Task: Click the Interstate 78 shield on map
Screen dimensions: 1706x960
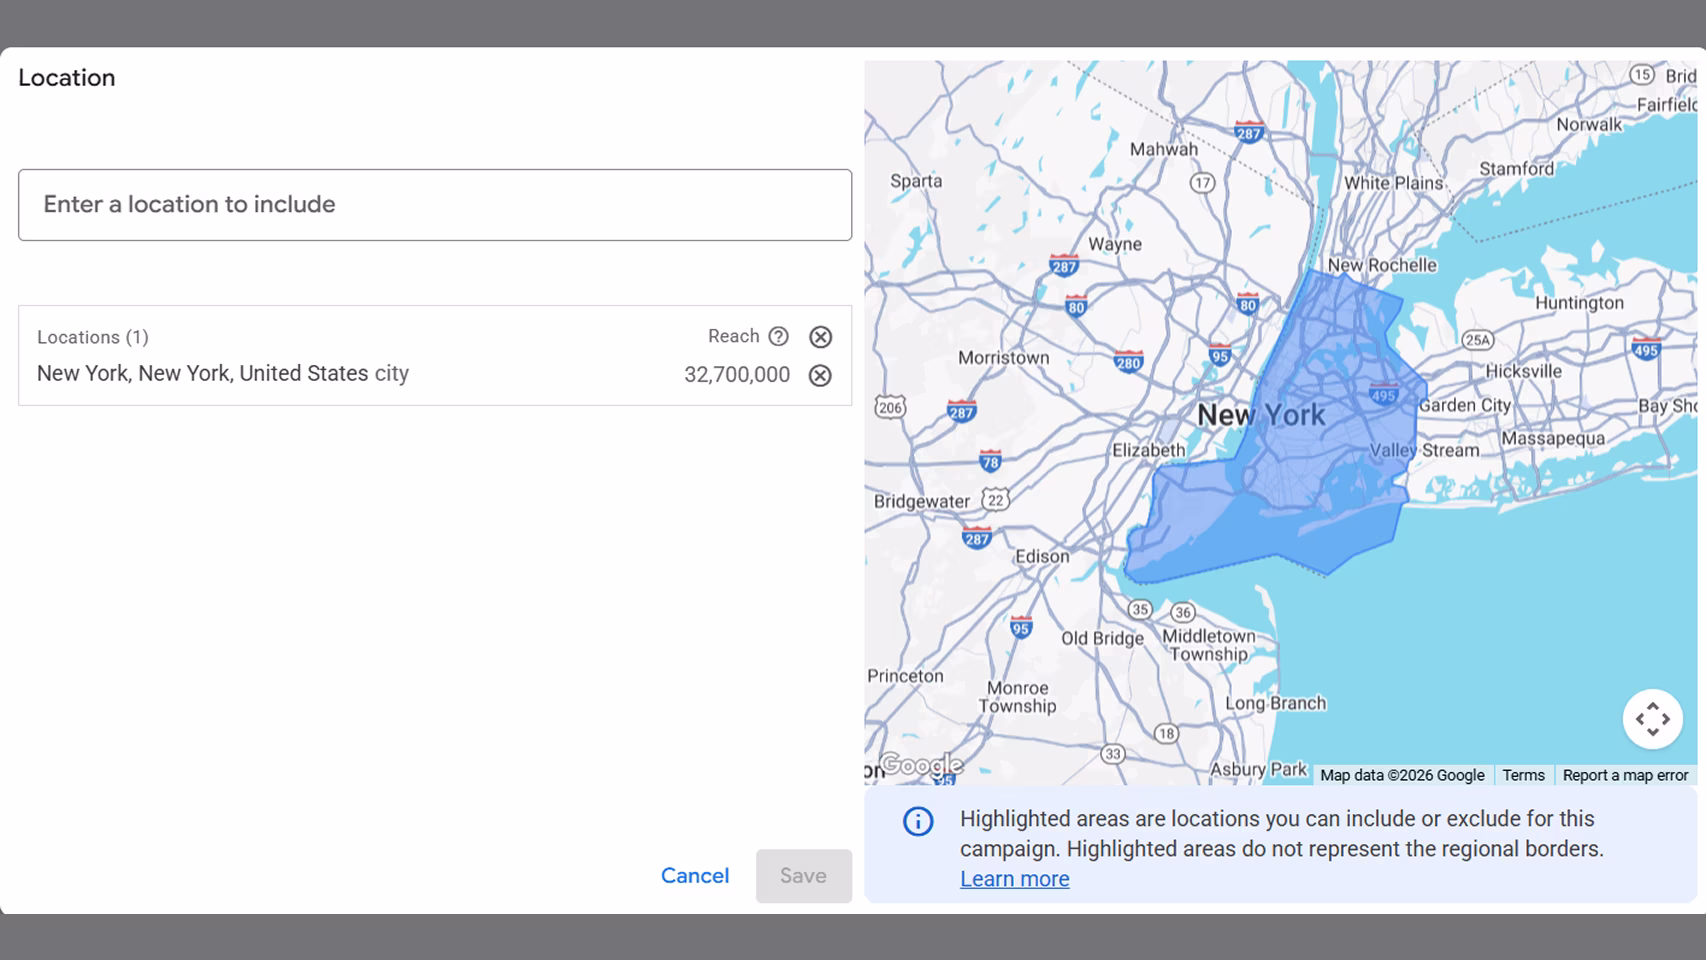Action: pyautogui.click(x=990, y=460)
